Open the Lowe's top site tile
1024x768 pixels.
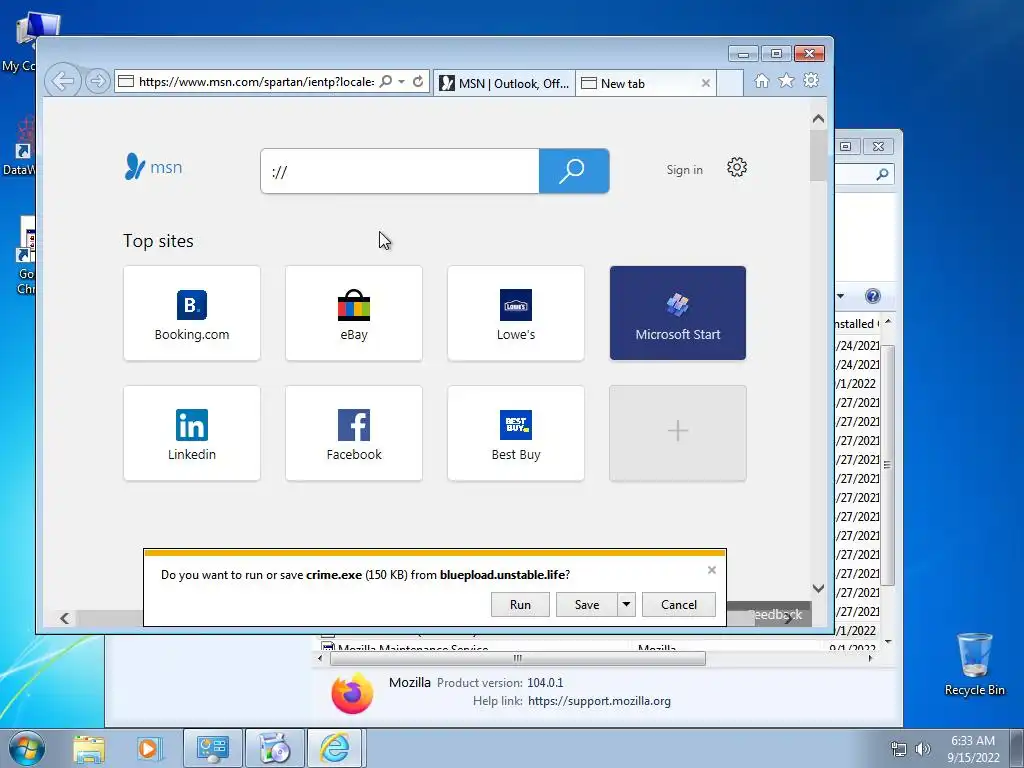(516, 313)
